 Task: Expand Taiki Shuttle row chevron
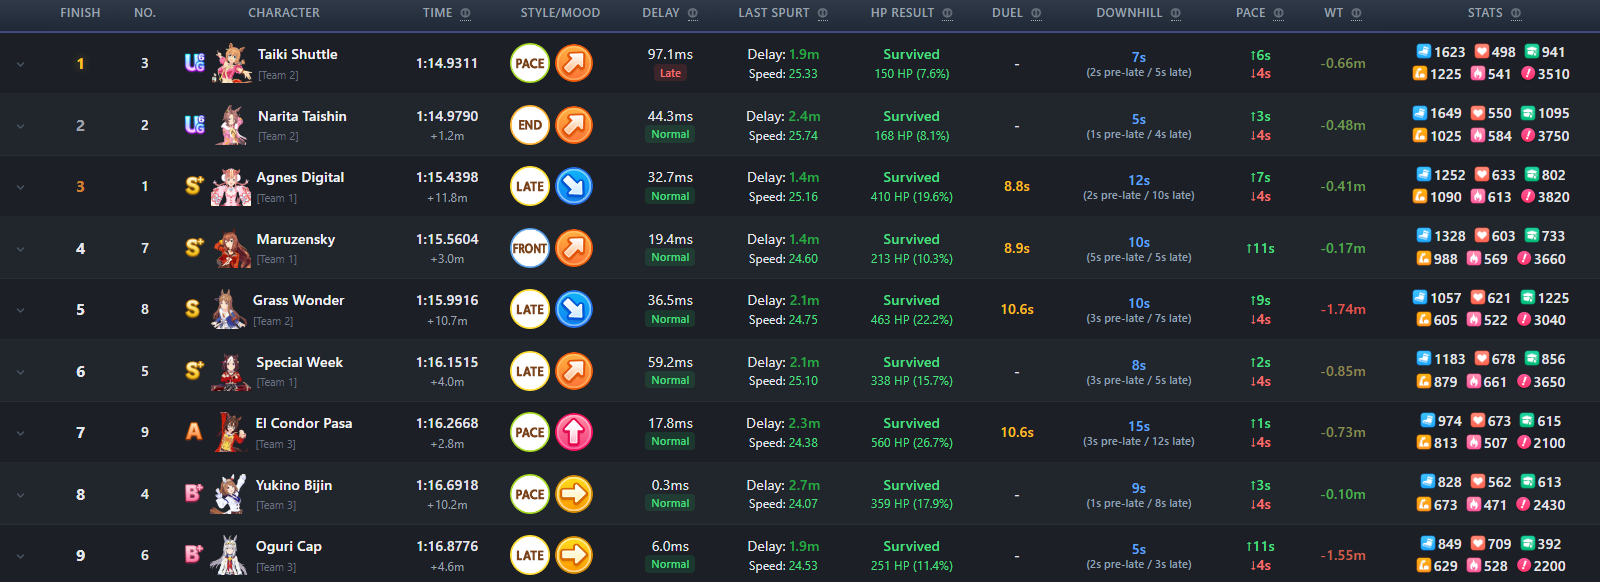(x=20, y=64)
